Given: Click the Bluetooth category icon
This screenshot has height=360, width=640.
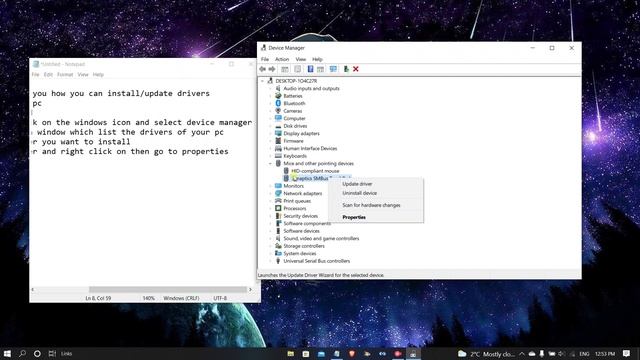Looking at the screenshot, I should pyautogui.click(x=278, y=103).
